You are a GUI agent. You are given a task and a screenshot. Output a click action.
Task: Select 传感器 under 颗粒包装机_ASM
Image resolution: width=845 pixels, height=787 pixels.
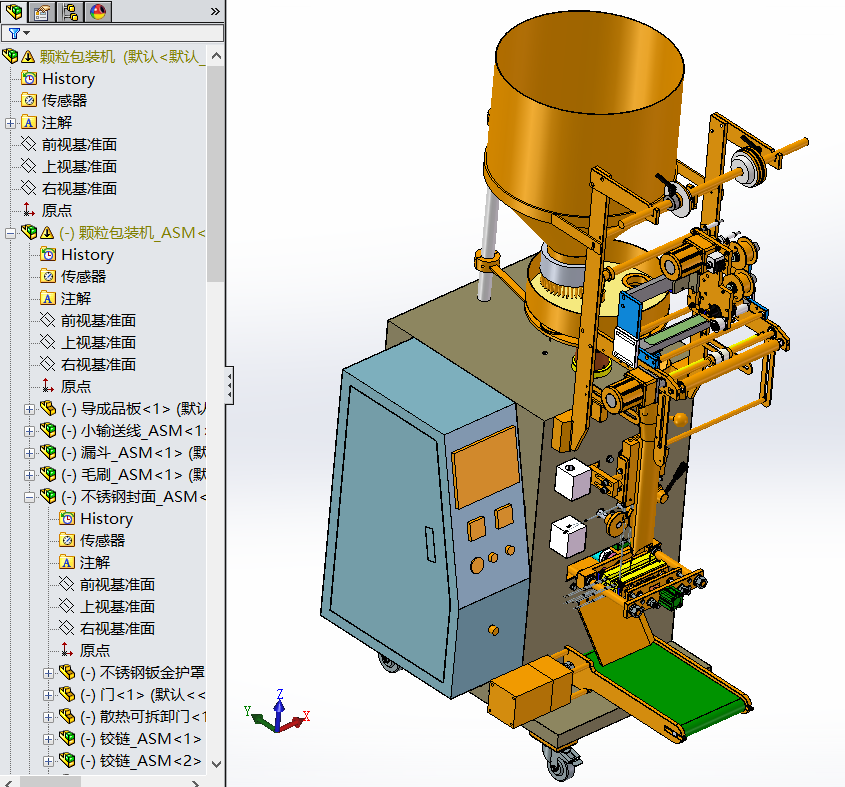pyautogui.click(x=83, y=277)
